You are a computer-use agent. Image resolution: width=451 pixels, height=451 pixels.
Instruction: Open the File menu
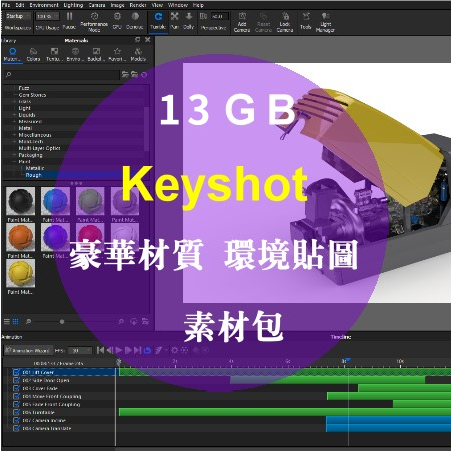6,5
